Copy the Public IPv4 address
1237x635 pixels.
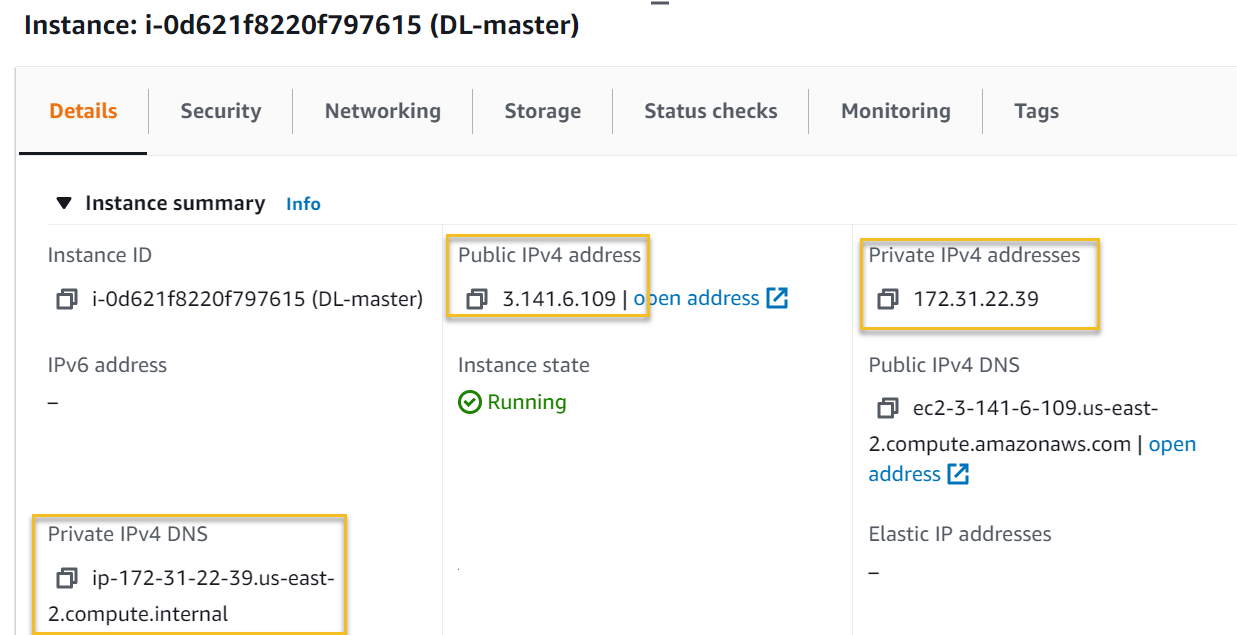pos(477,299)
